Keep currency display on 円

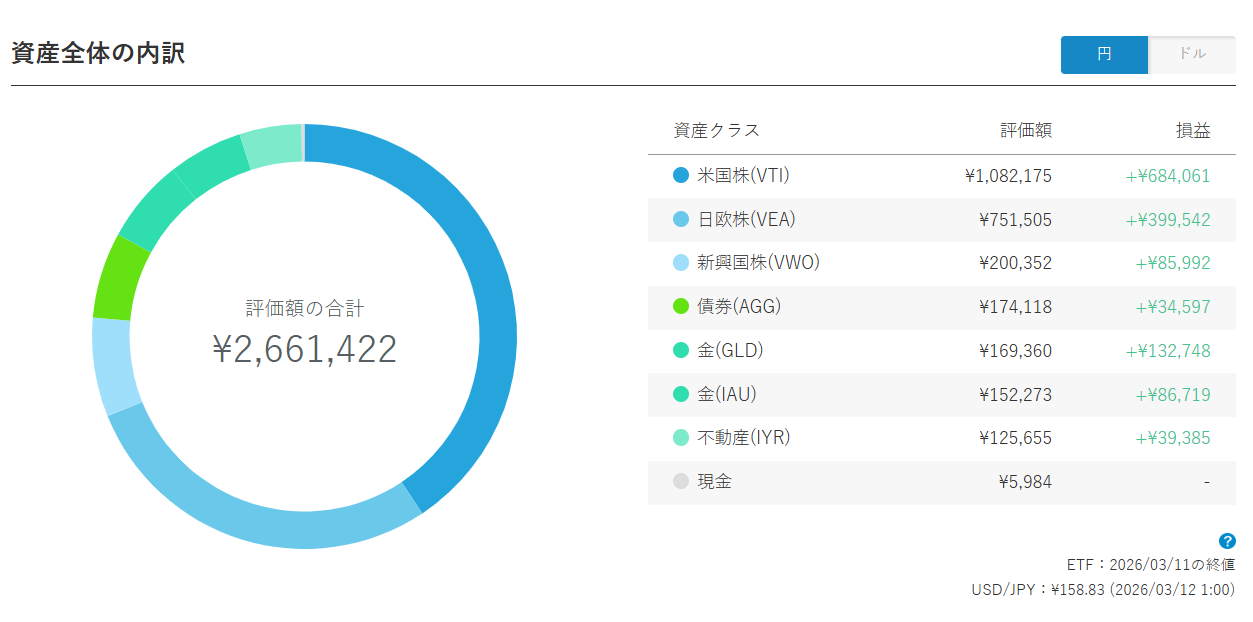[1104, 55]
